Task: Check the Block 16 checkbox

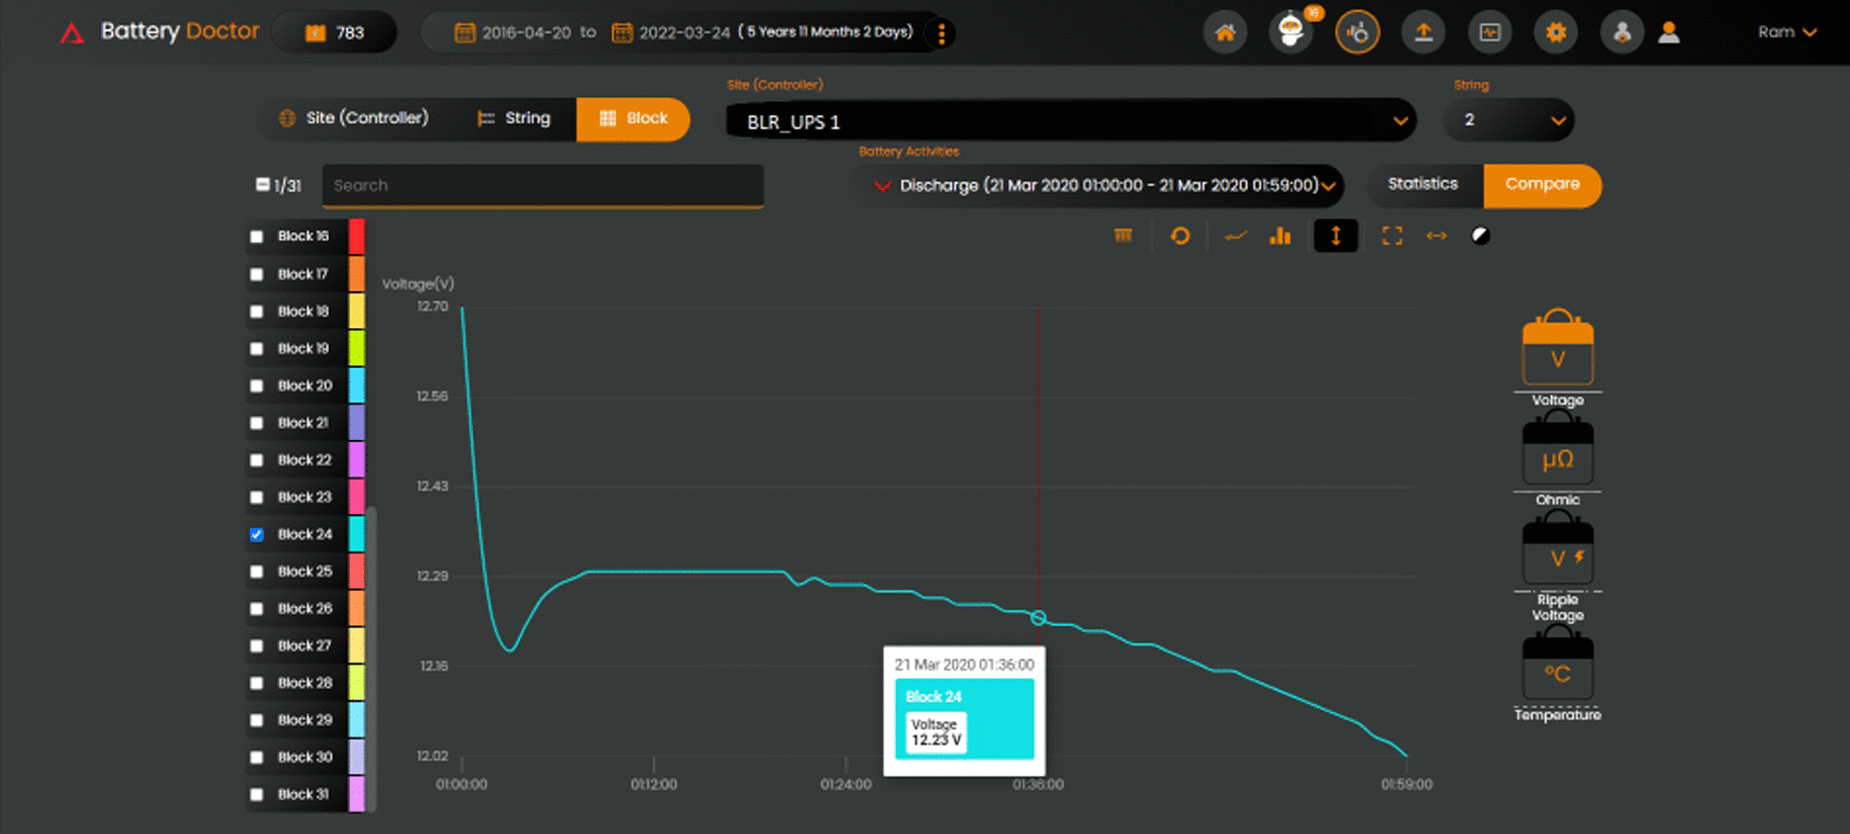Action: coord(257,237)
